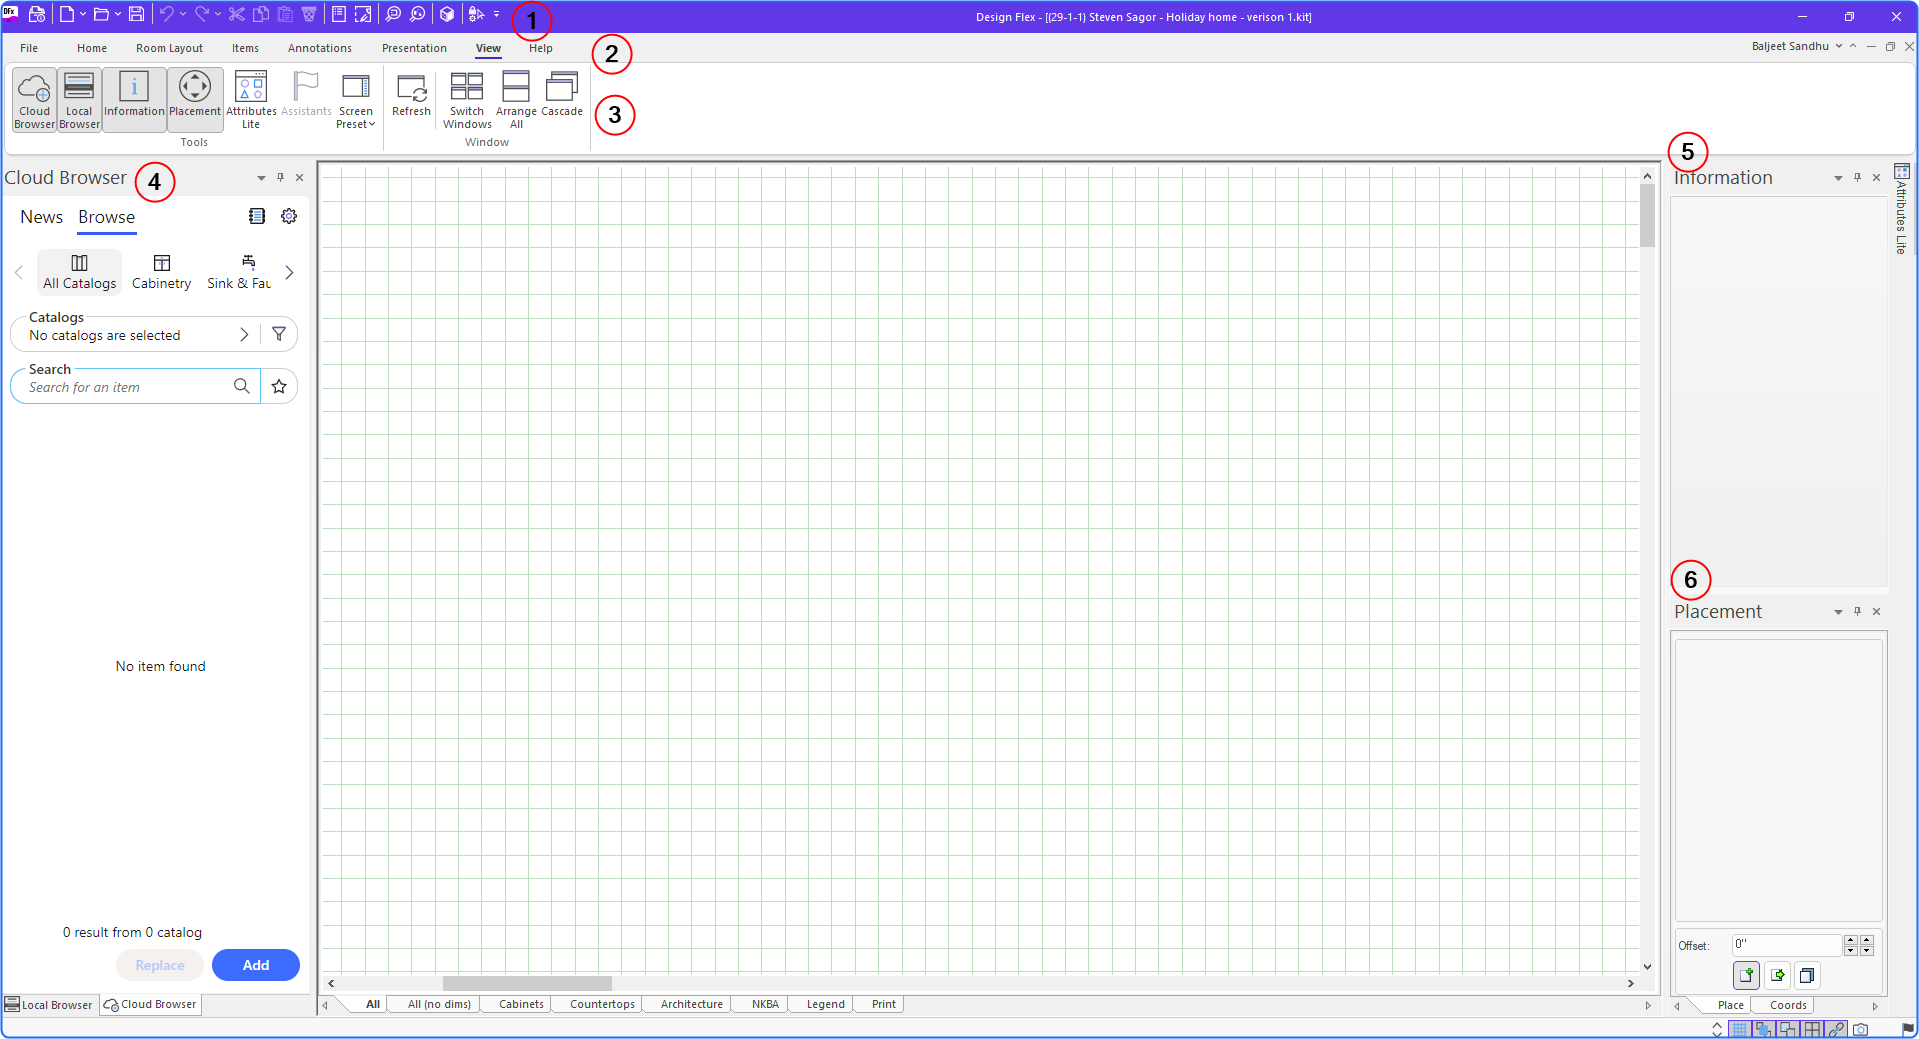Open Baljeet Sandhu account dropdown

[1796, 46]
